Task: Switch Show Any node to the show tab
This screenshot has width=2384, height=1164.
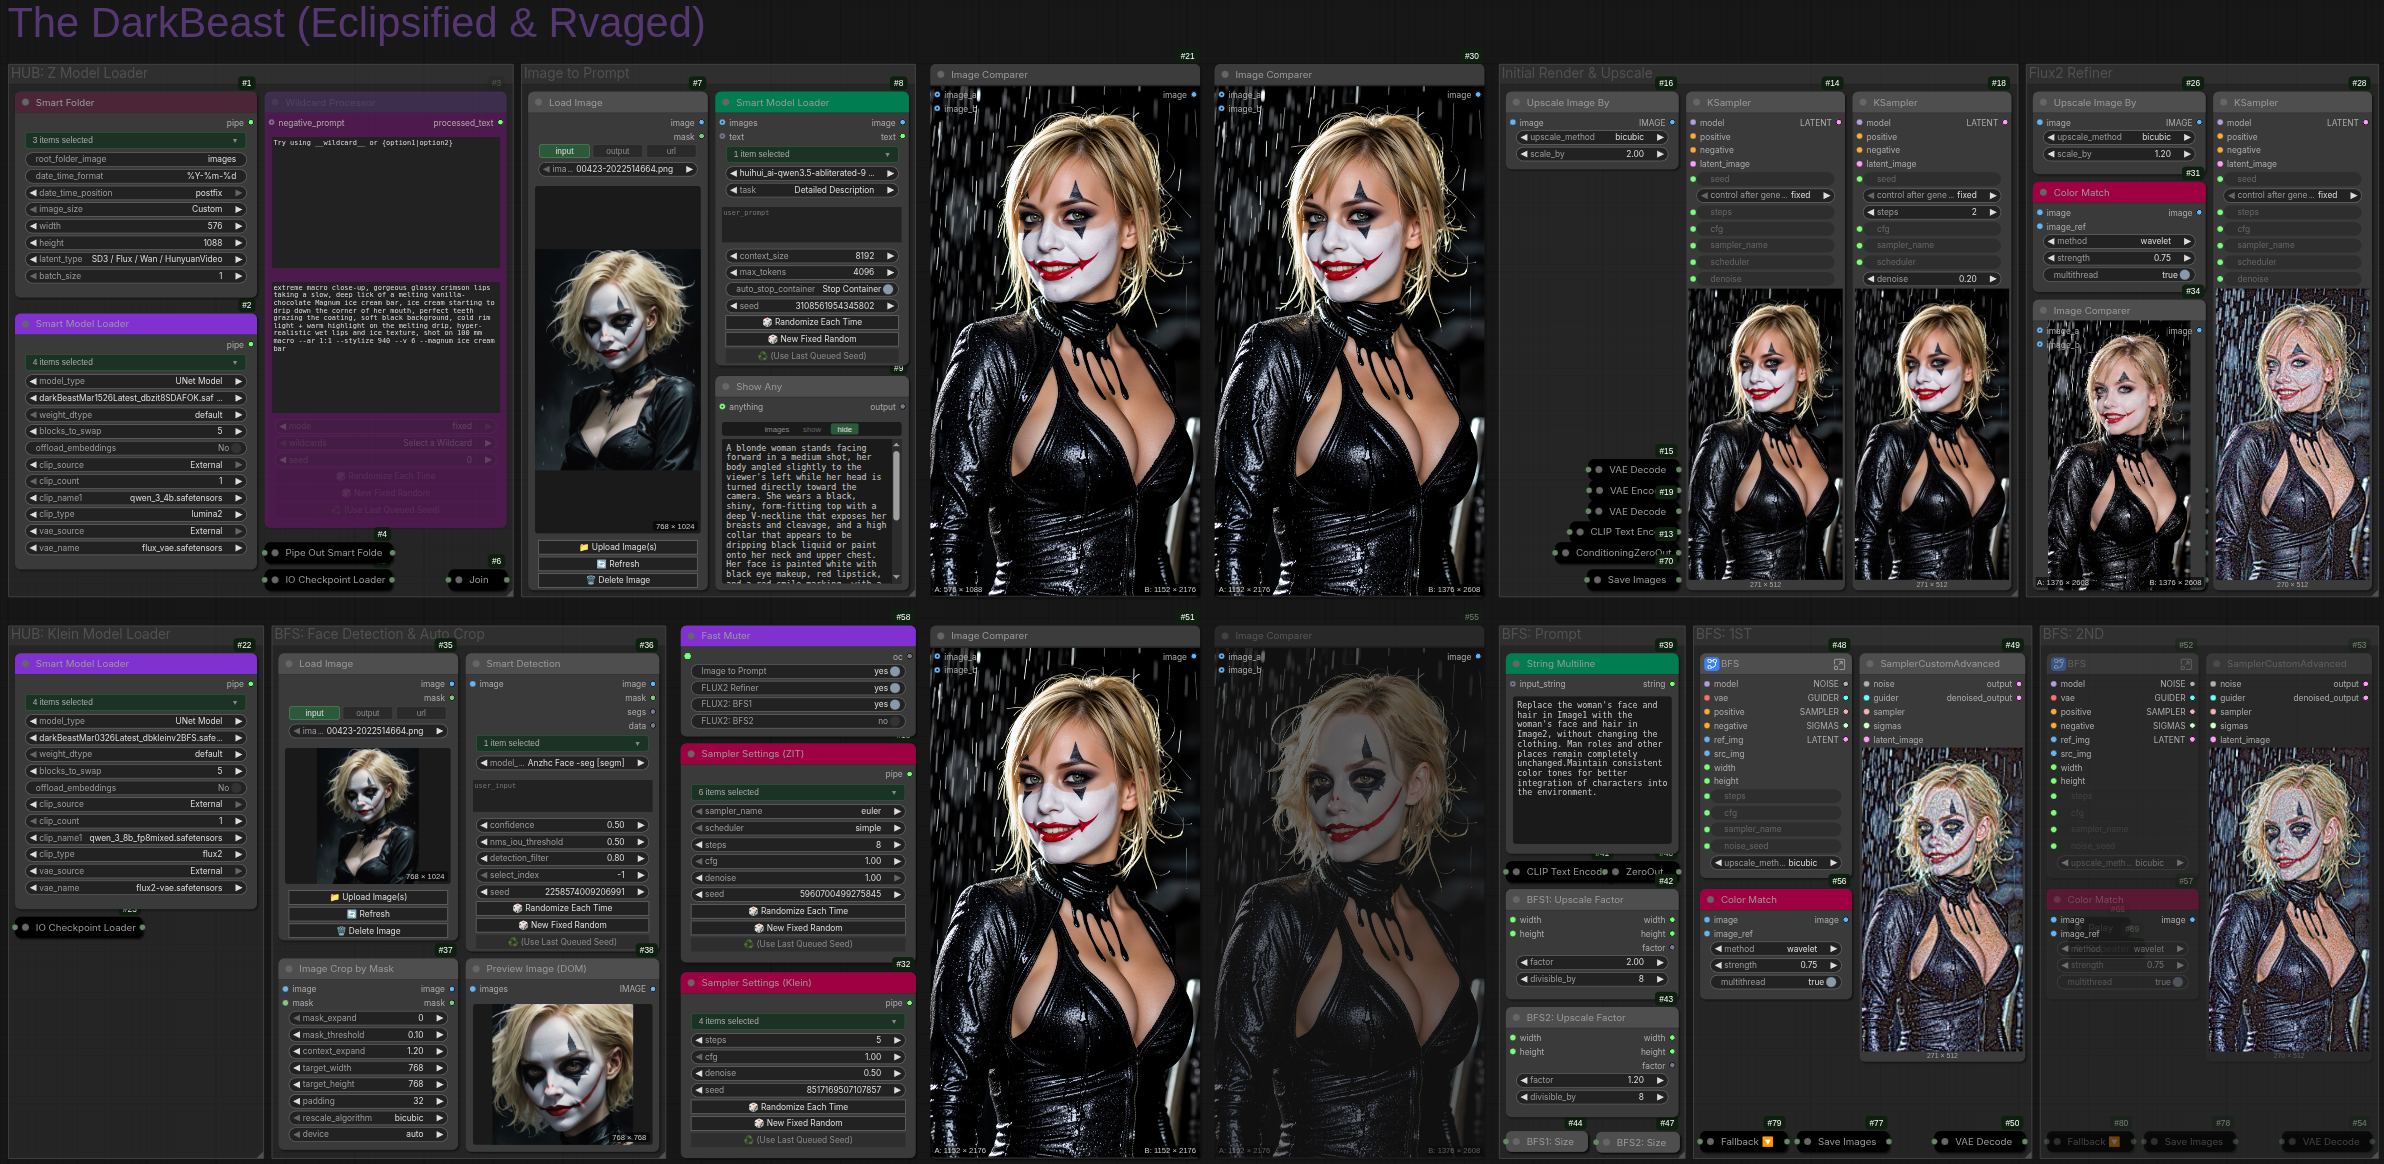Action: pyautogui.click(x=812, y=430)
